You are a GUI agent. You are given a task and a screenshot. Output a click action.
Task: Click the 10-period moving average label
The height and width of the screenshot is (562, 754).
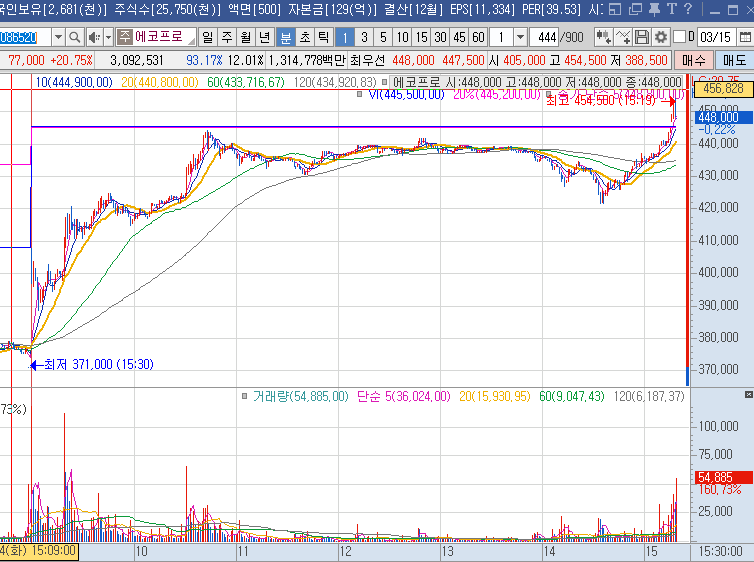tap(74, 82)
